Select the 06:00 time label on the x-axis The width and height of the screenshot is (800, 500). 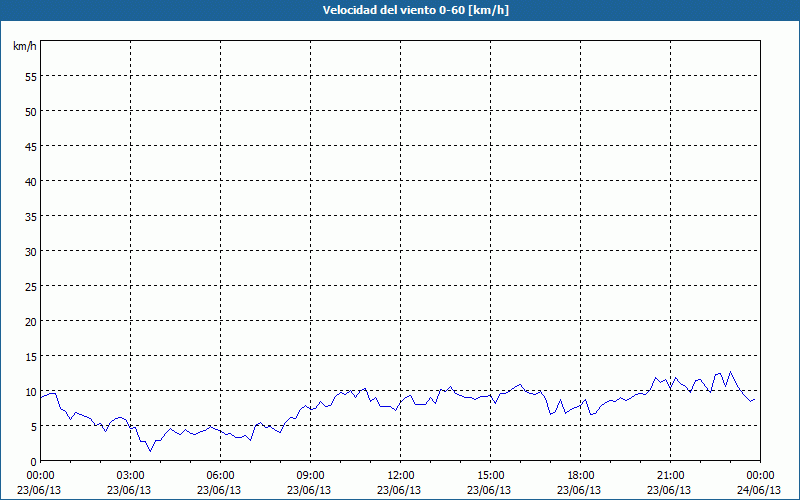tap(220, 475)
